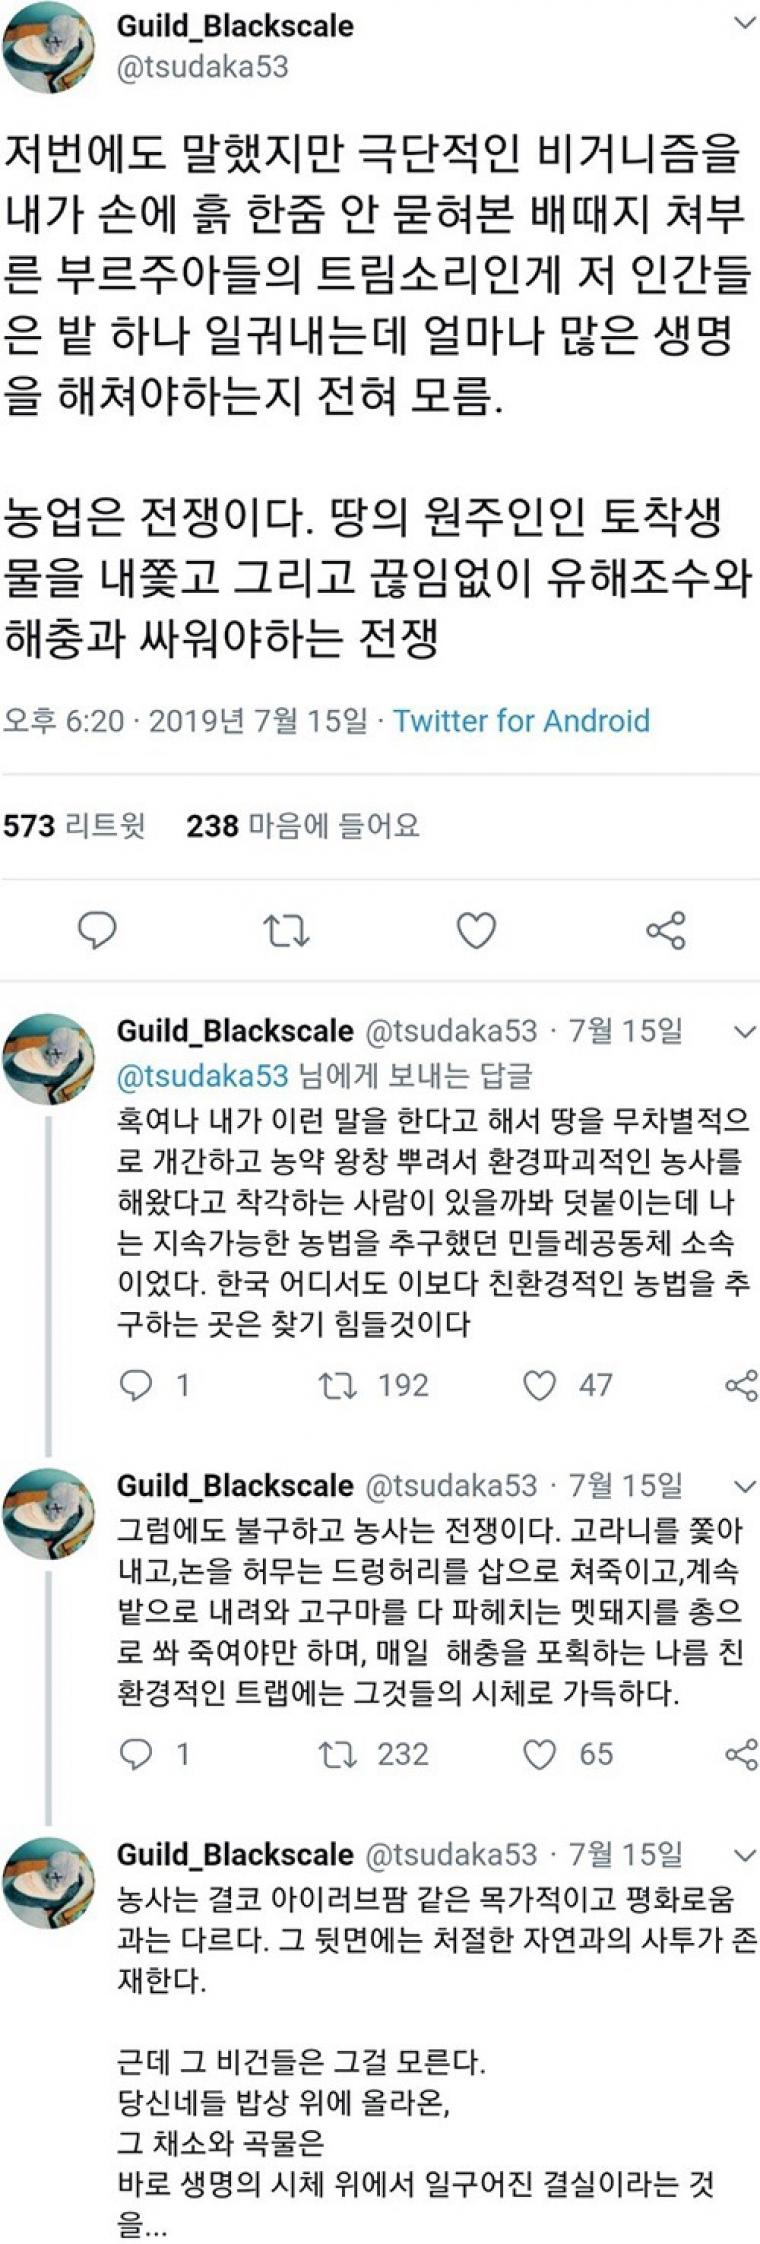Like the main tweet with the heart
760x2244 pixels.
tap(476, 931)
